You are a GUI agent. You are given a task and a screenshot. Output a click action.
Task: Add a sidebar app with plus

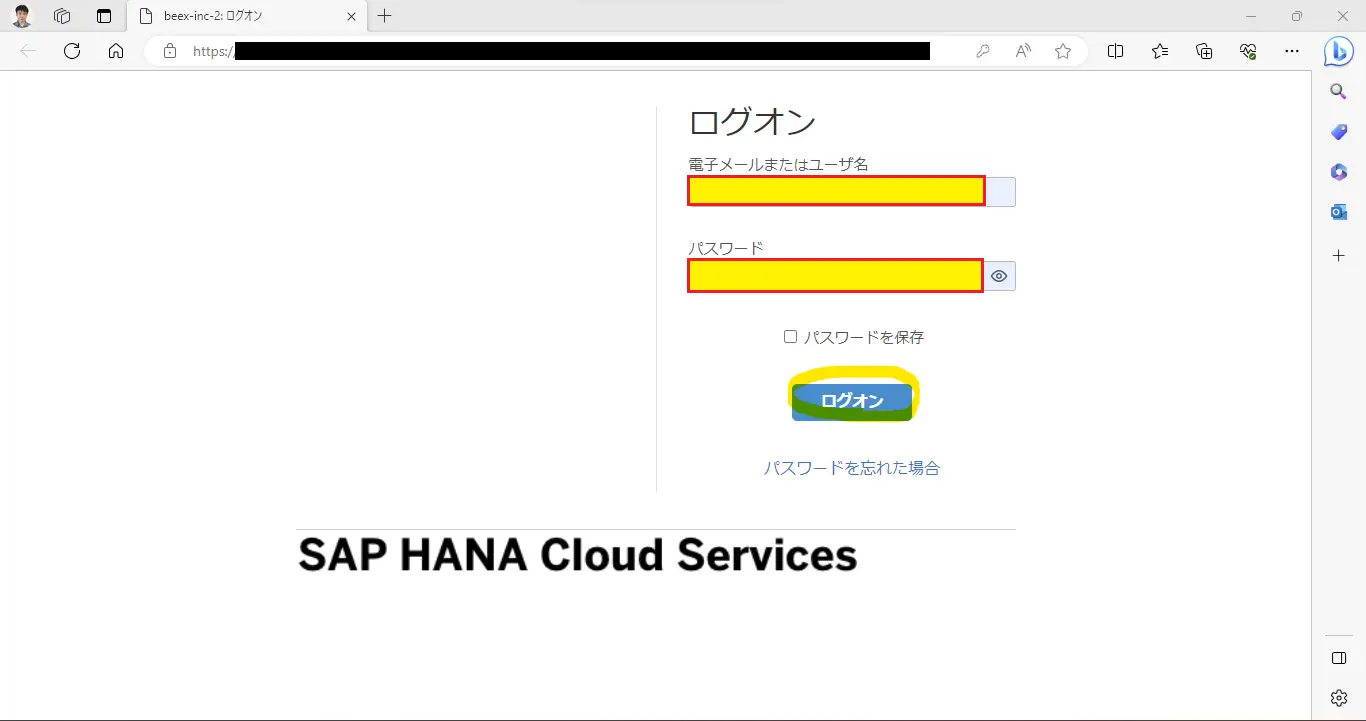[x=1339, y=256]
